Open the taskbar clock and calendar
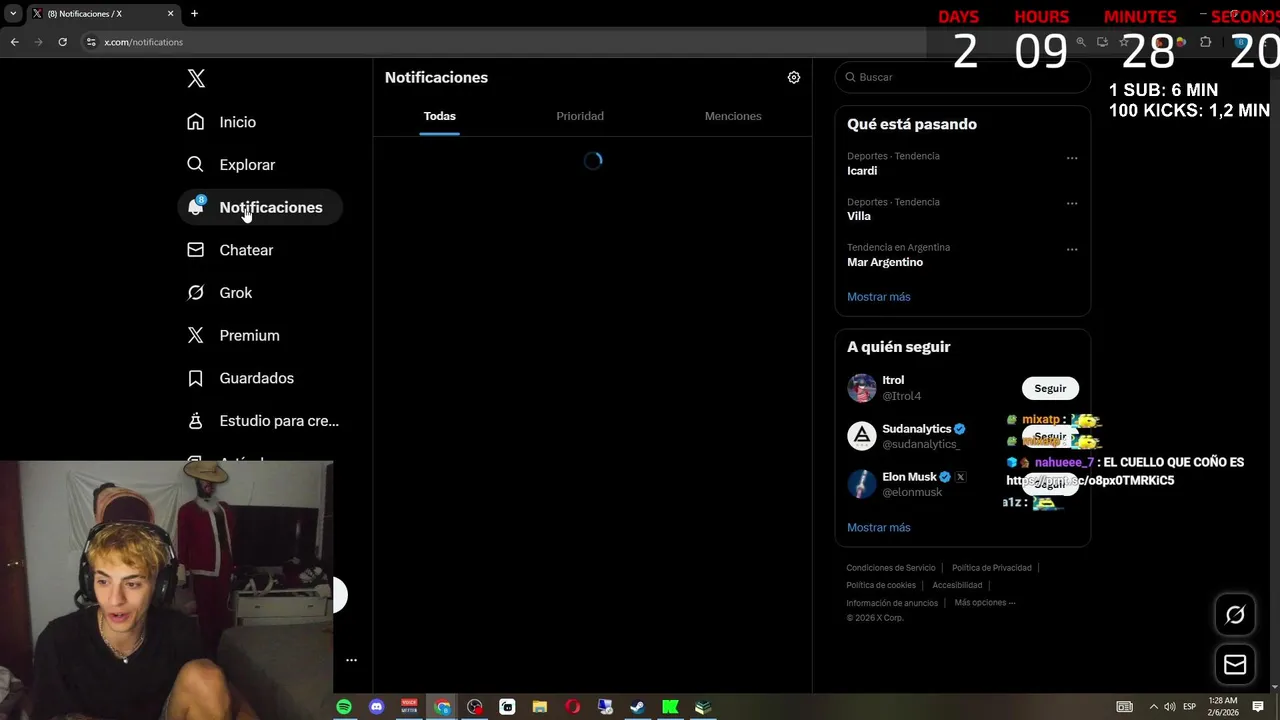Image resolution: width=1280 pixels, height=720 pixels. [x=1223, y=707]
